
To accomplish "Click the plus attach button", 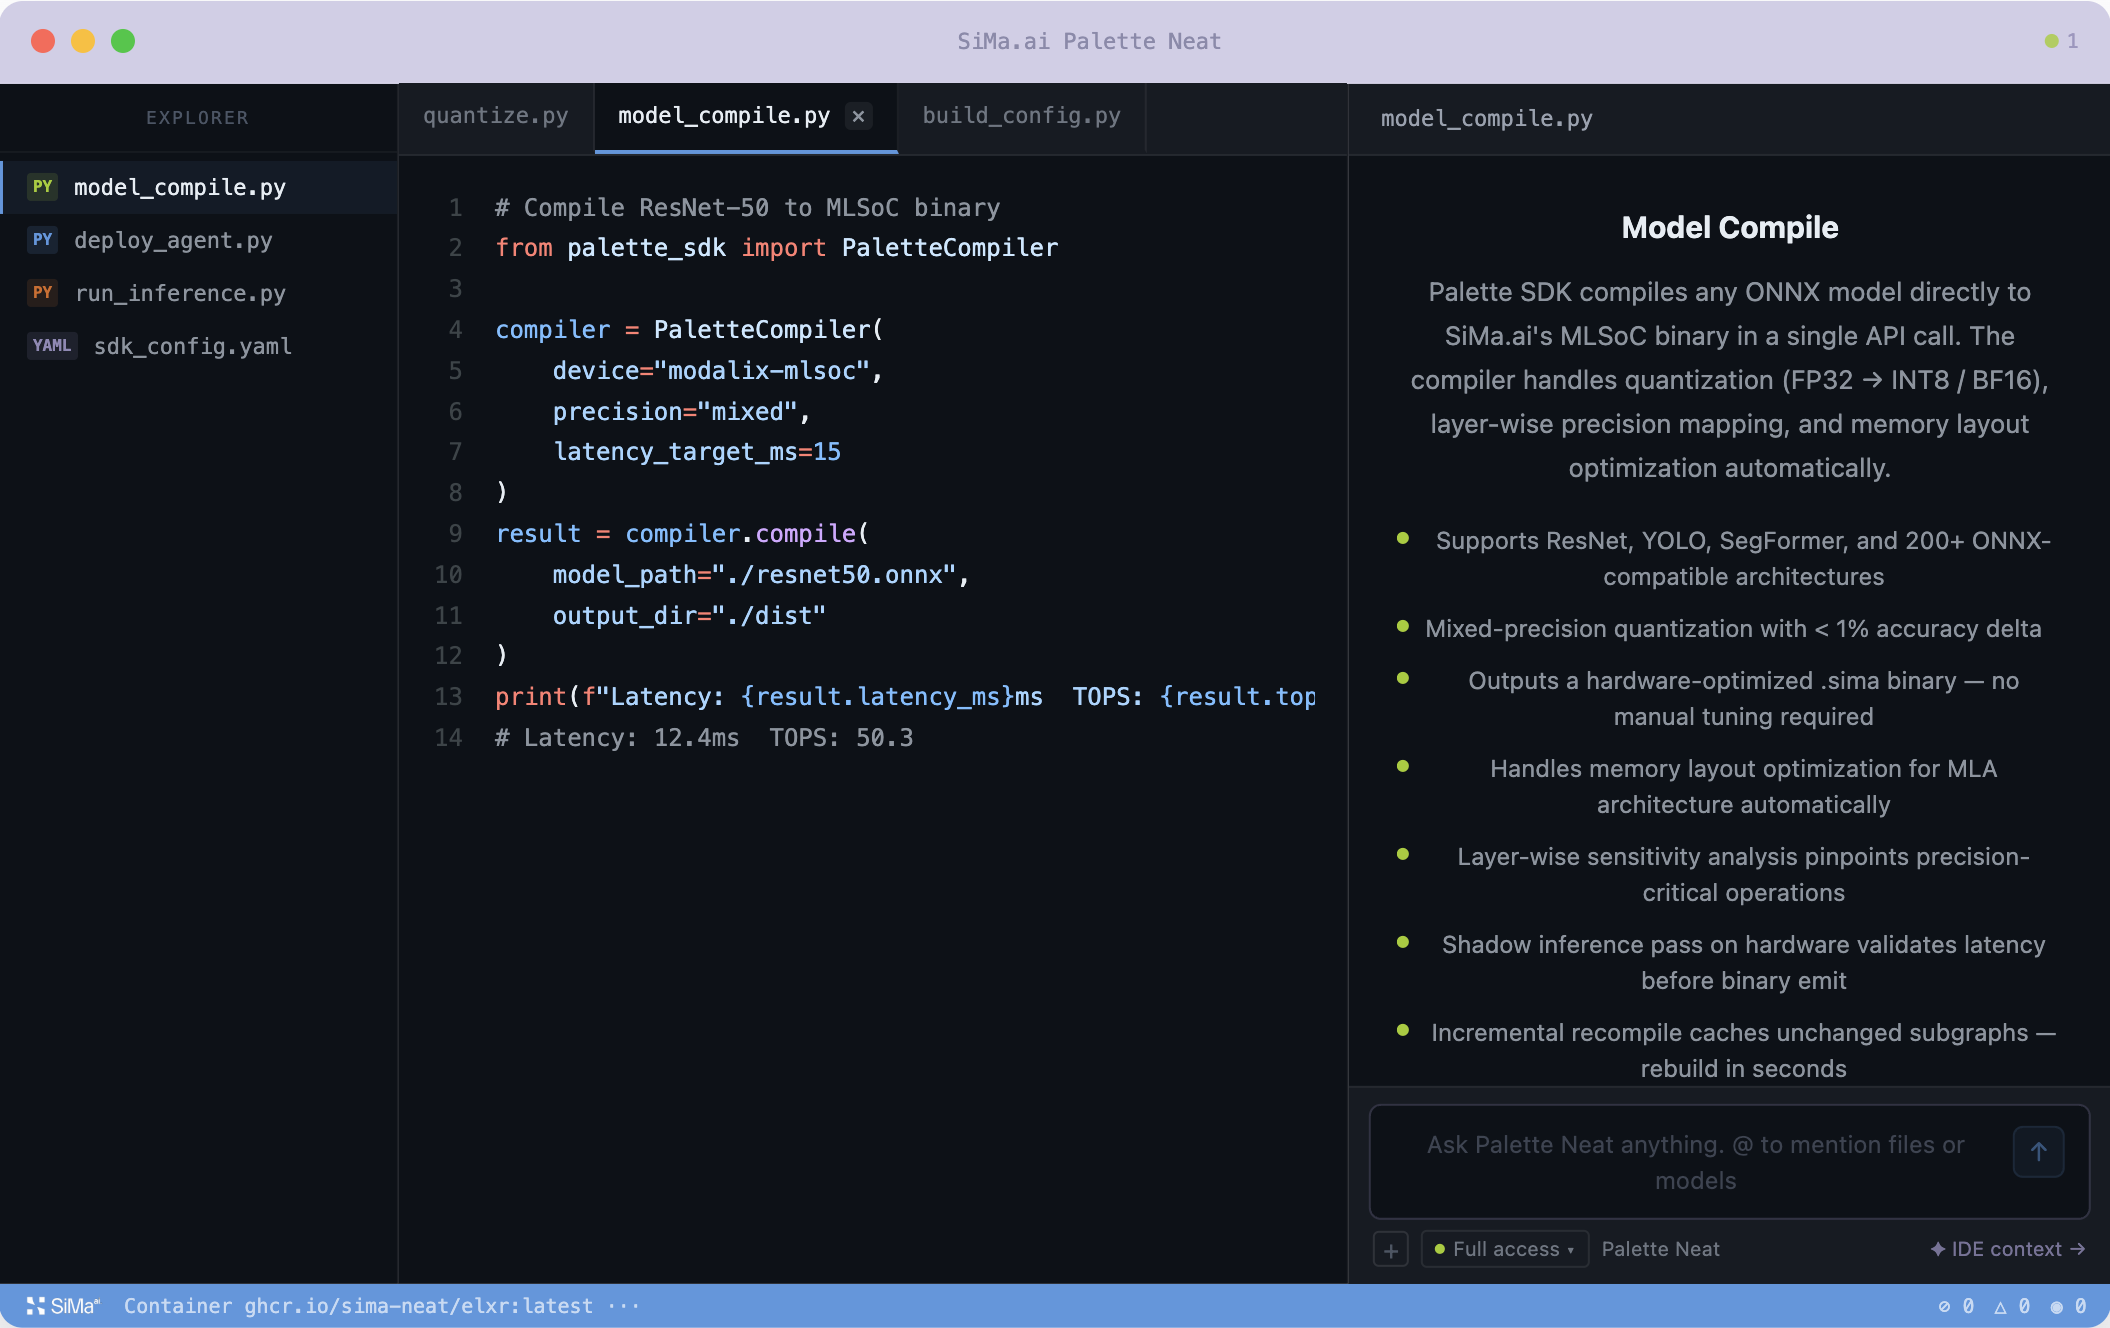I will coord(1391,1250).
